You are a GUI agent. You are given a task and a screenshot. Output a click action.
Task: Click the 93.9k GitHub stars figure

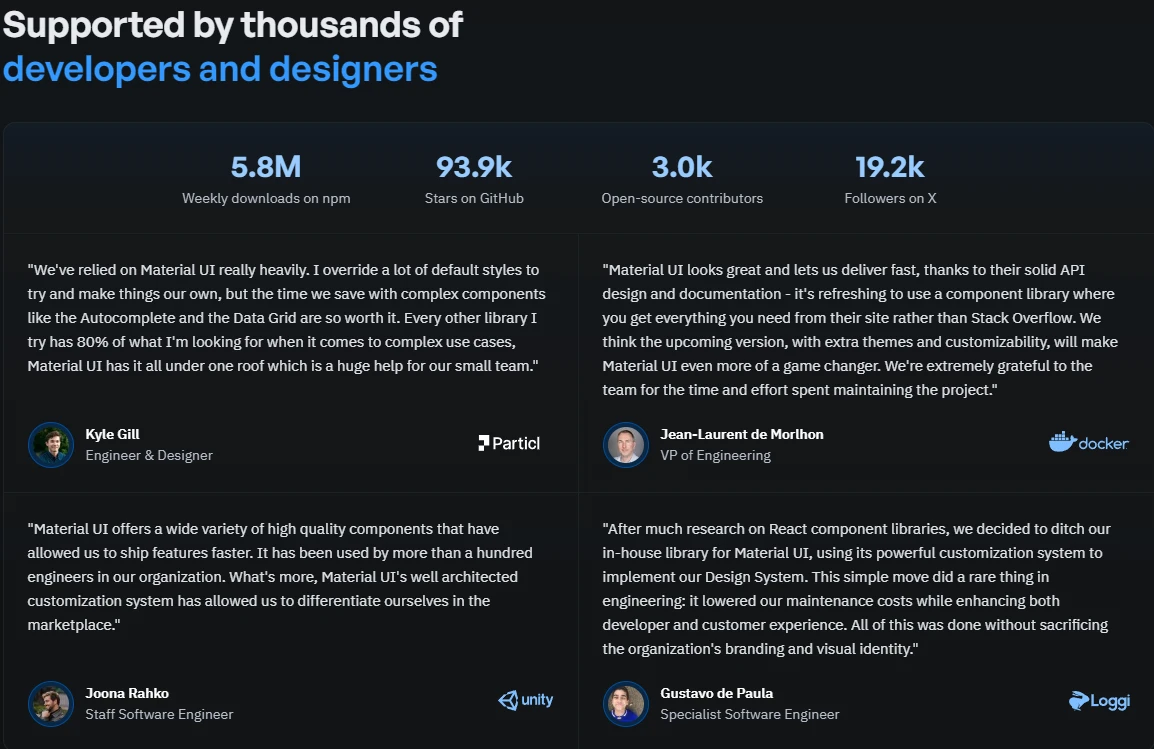coord(474,167)
